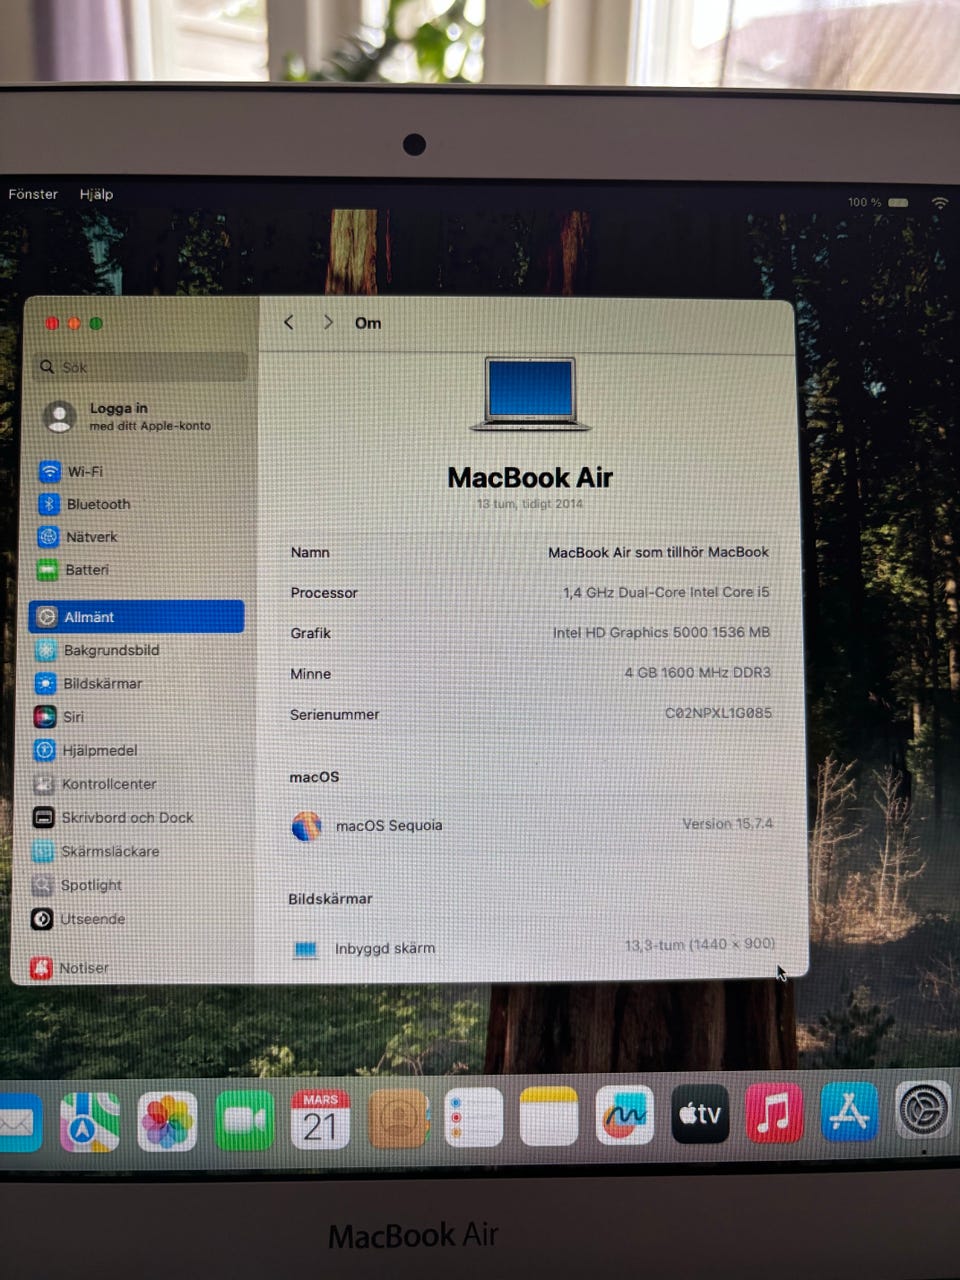Viewport: 960px width, 1280px height.
Task: Open the Fönster menu
Action: point(33,194)
